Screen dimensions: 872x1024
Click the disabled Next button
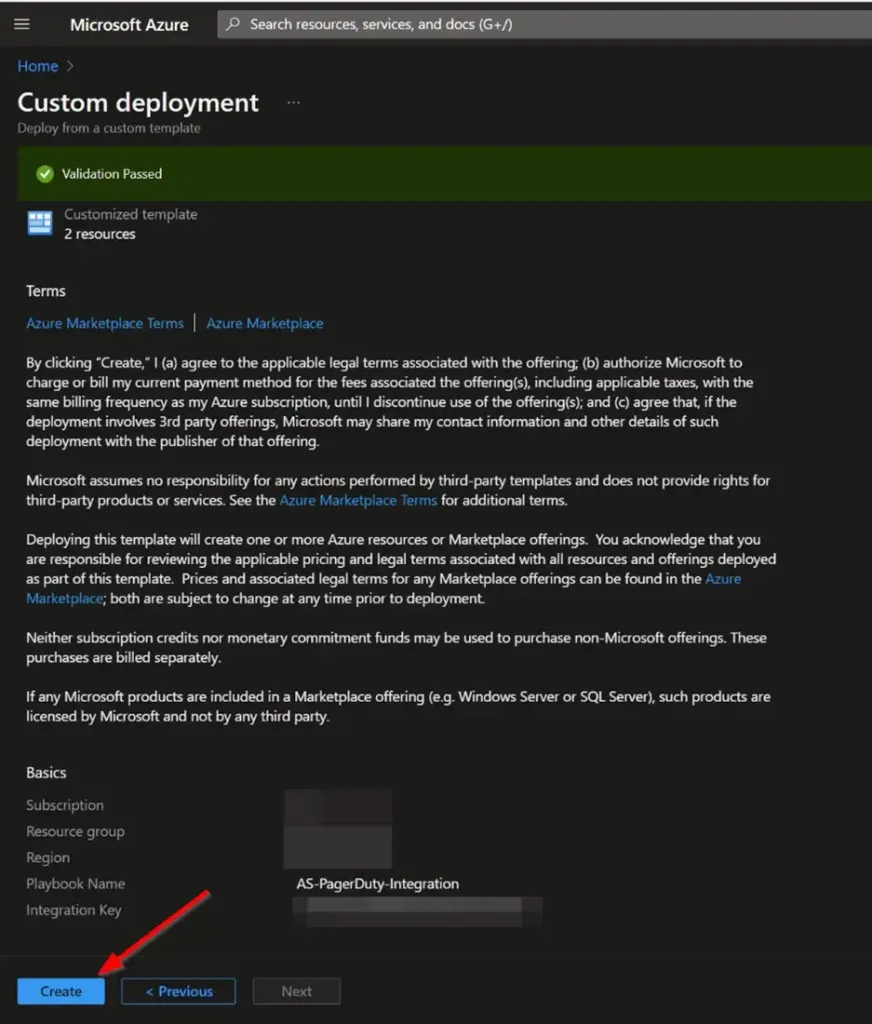[296, 991]
